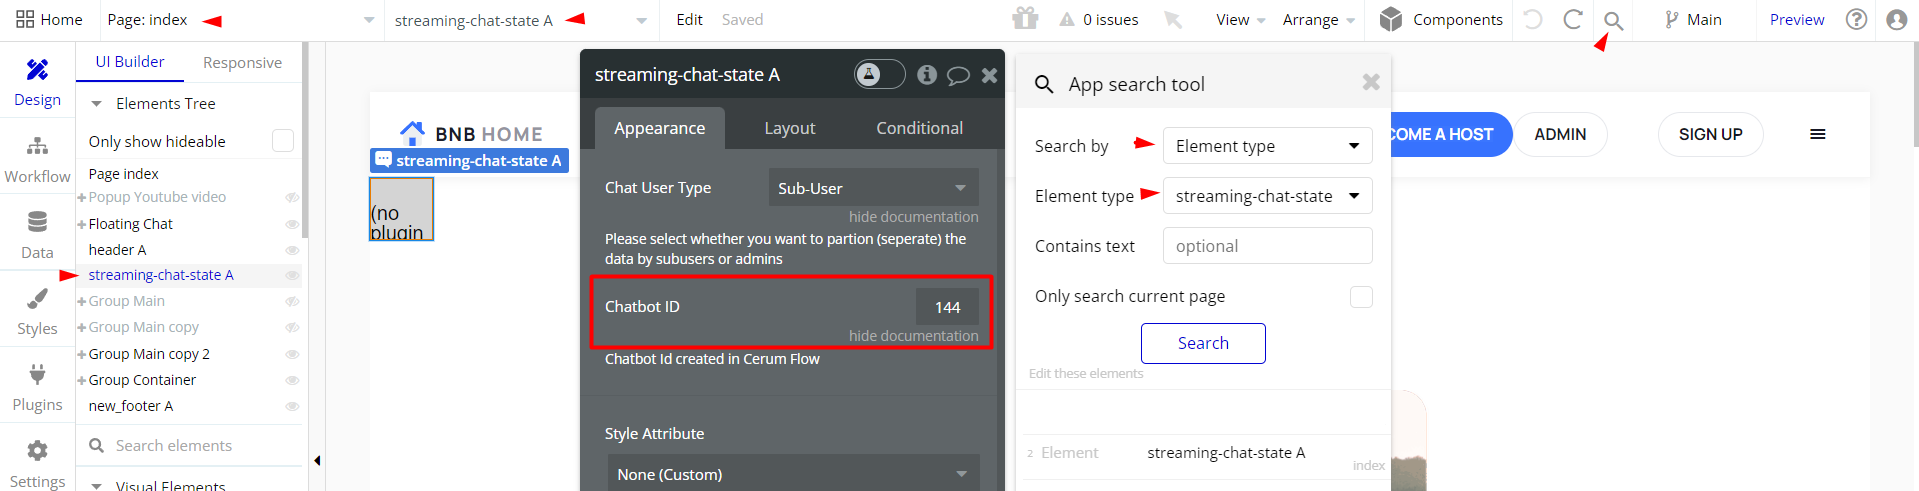Open the streaming-chat-state A element selector dropdown
The width and height of the screenshot is (1919, 491).
point(520,20)
